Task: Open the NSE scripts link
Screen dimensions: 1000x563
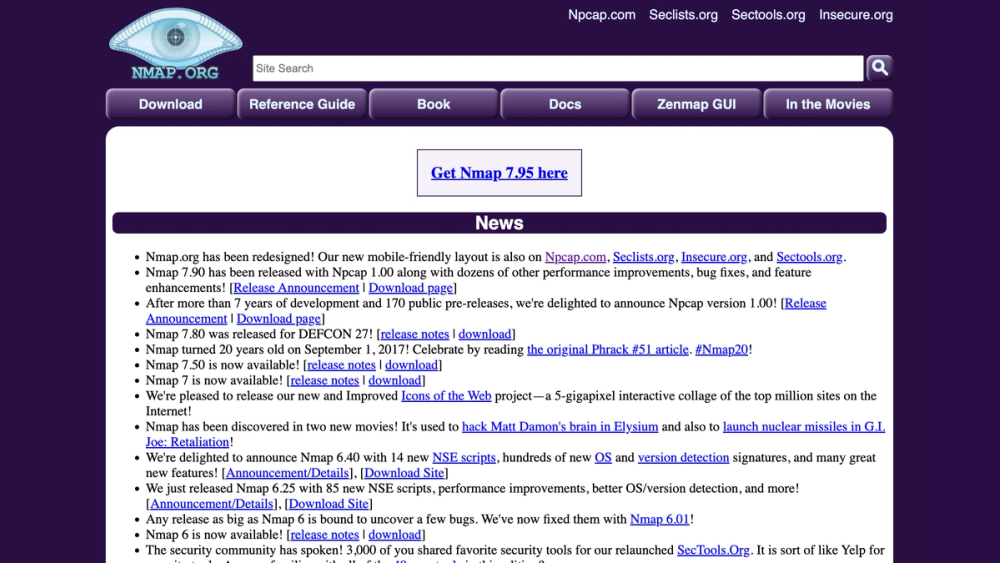Action: pos(464,458)
